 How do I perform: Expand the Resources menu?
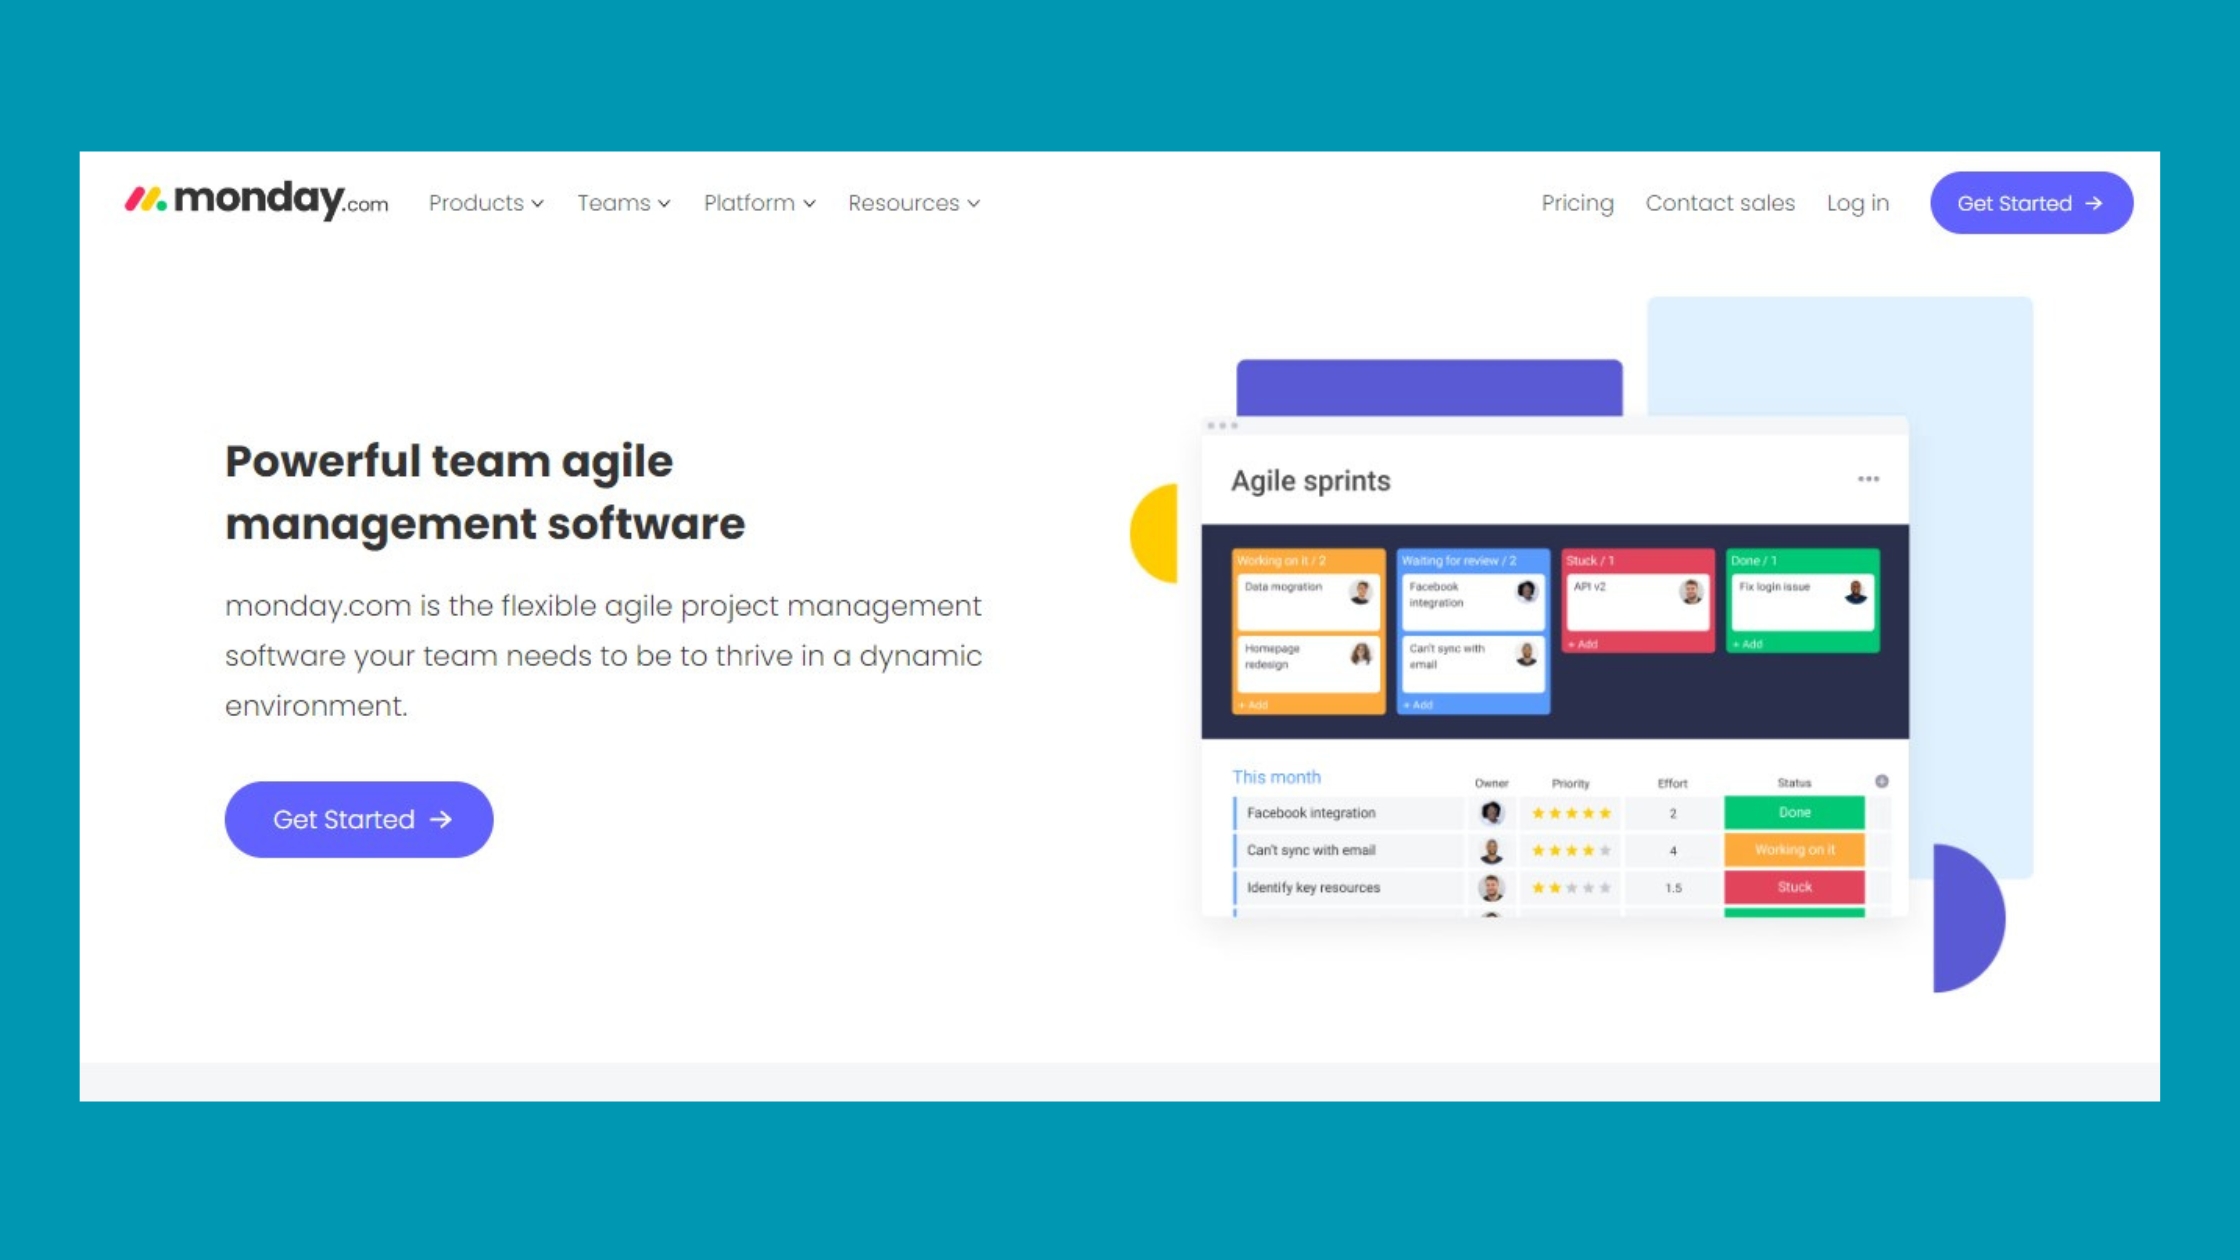[914, 203]
